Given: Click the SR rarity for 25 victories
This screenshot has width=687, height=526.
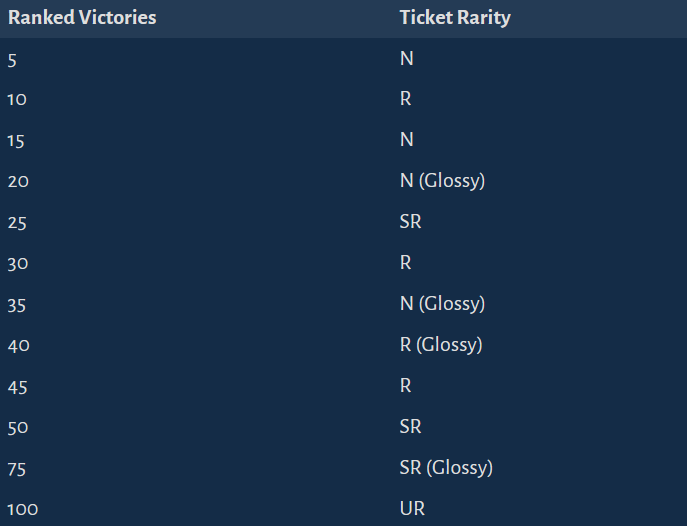Looking at the screenshot, I should [410, 221].
